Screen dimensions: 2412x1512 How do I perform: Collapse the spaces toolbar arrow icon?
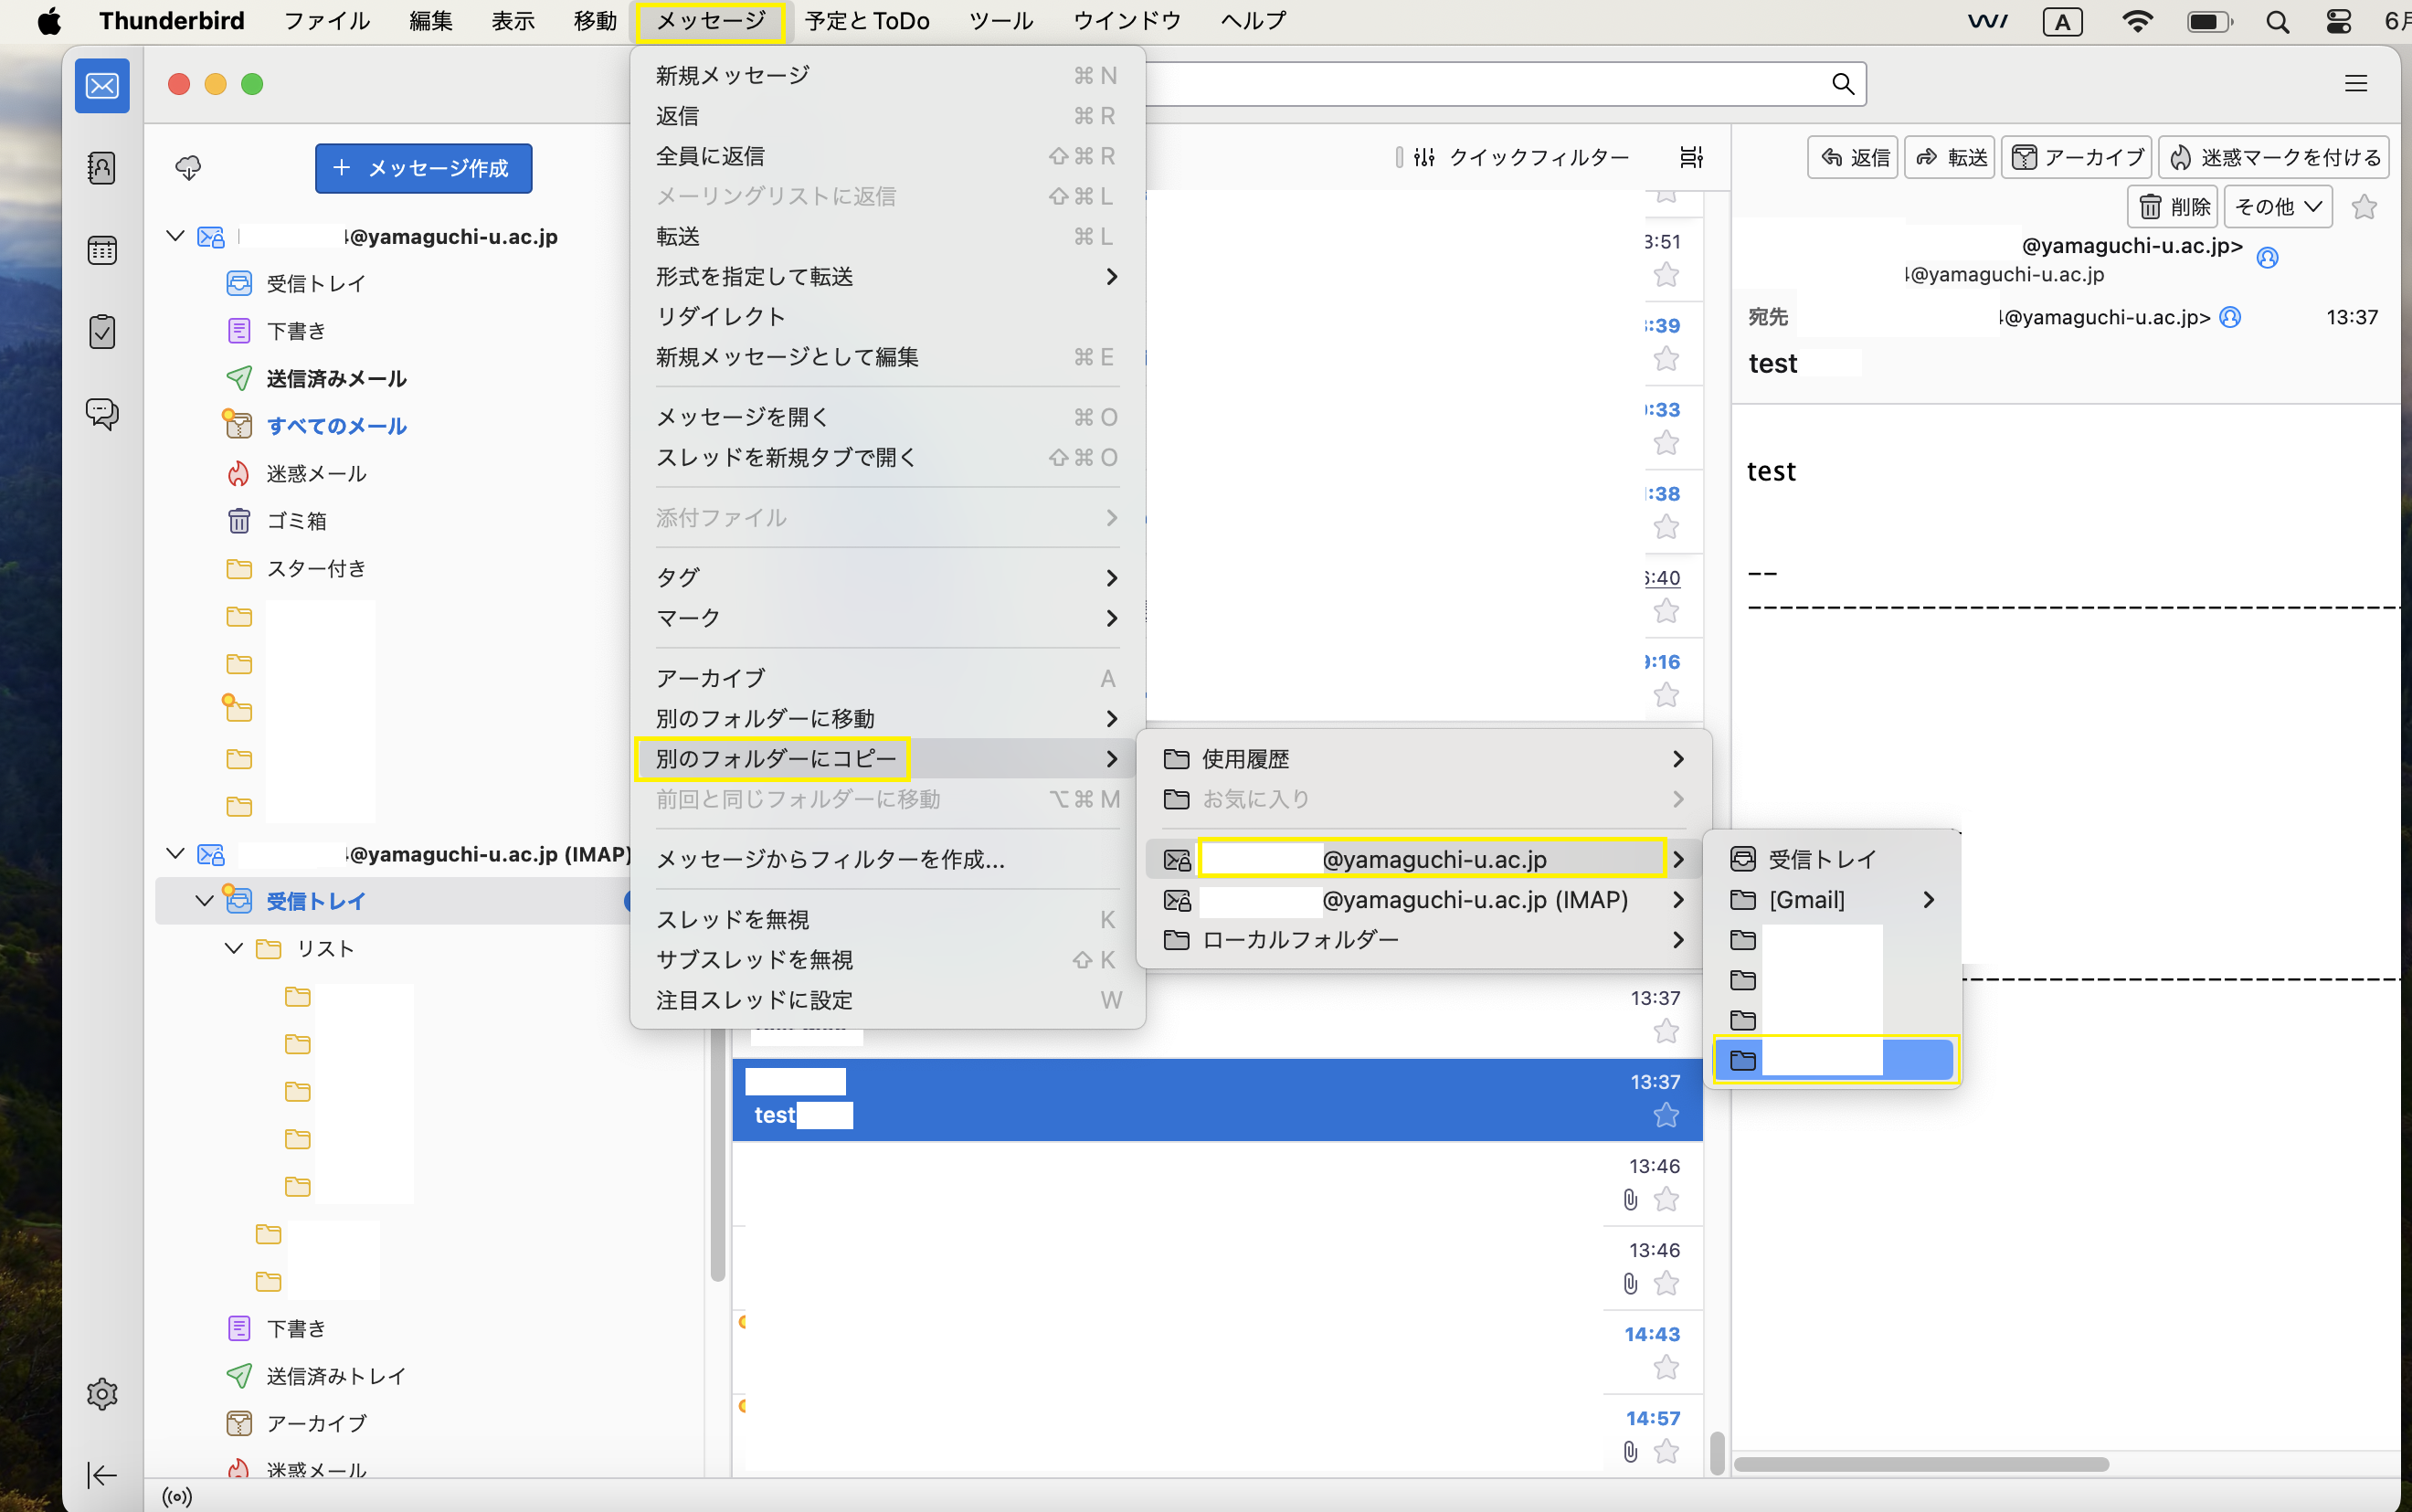click(x=102, y=1475)
